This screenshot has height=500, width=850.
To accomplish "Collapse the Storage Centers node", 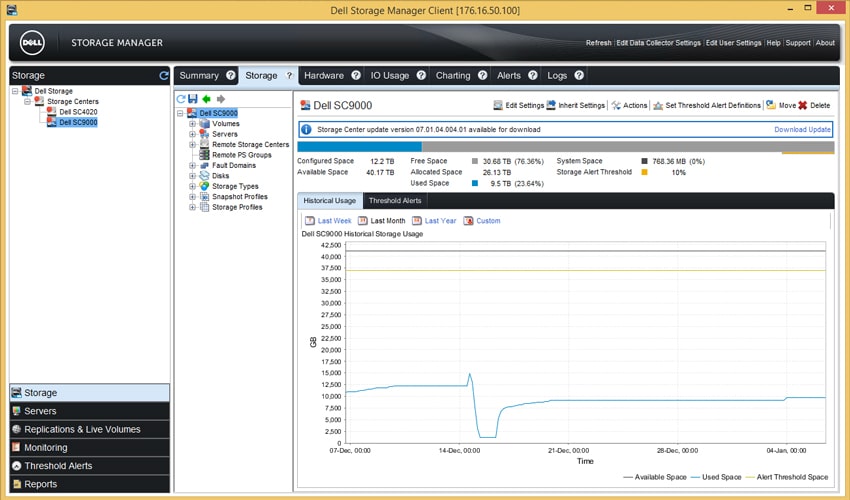I will (27, 101).
